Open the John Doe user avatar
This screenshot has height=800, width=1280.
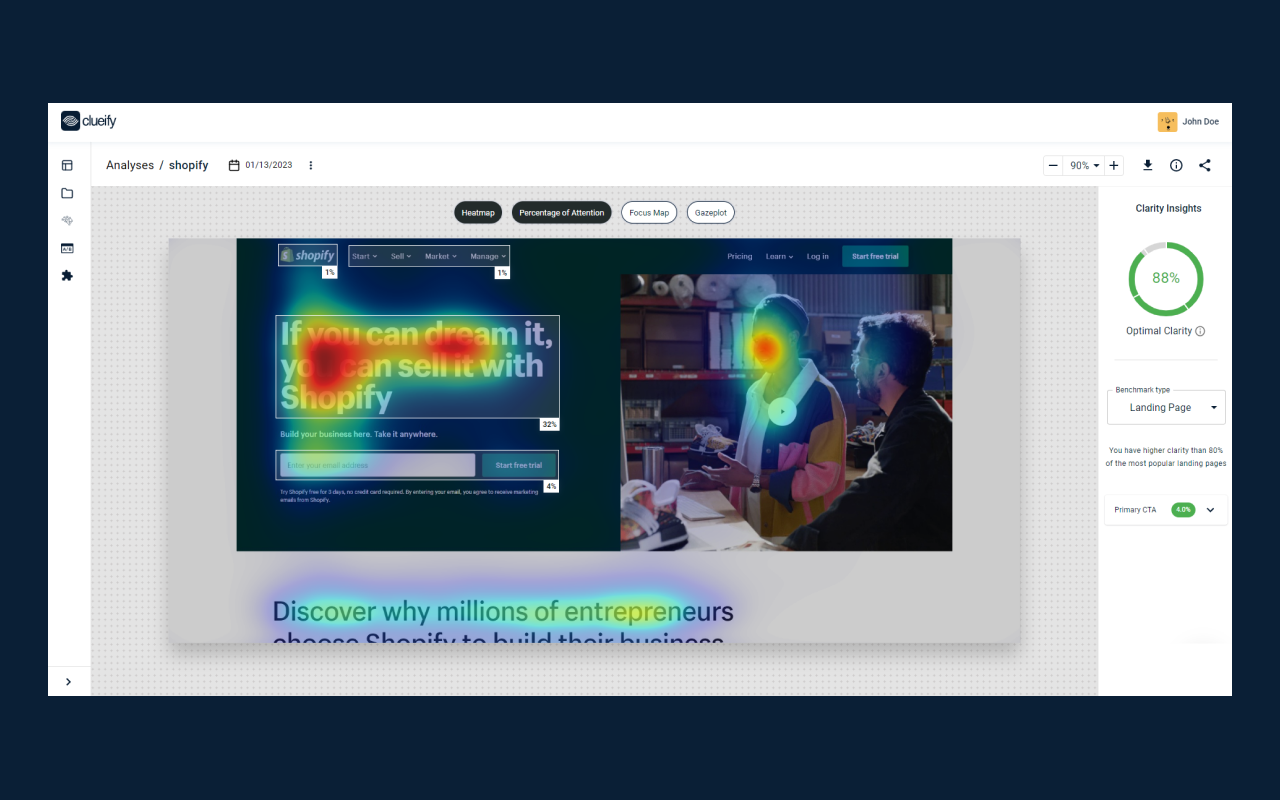1167,122
